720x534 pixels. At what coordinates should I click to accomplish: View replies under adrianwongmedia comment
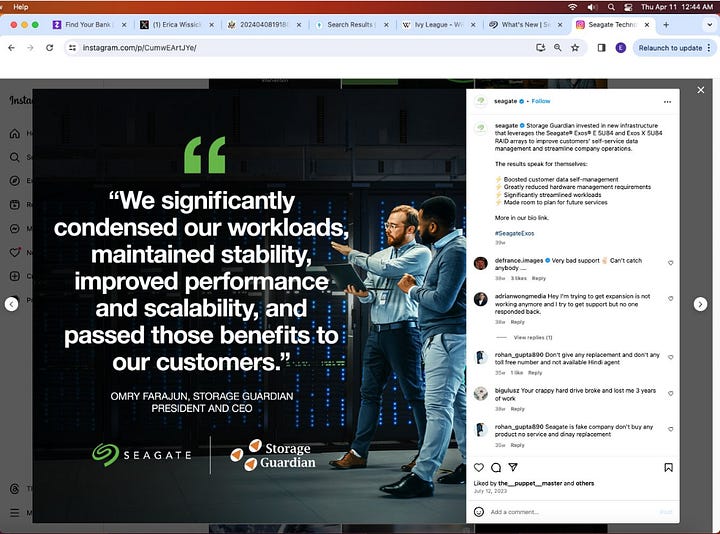coord(533,337)
